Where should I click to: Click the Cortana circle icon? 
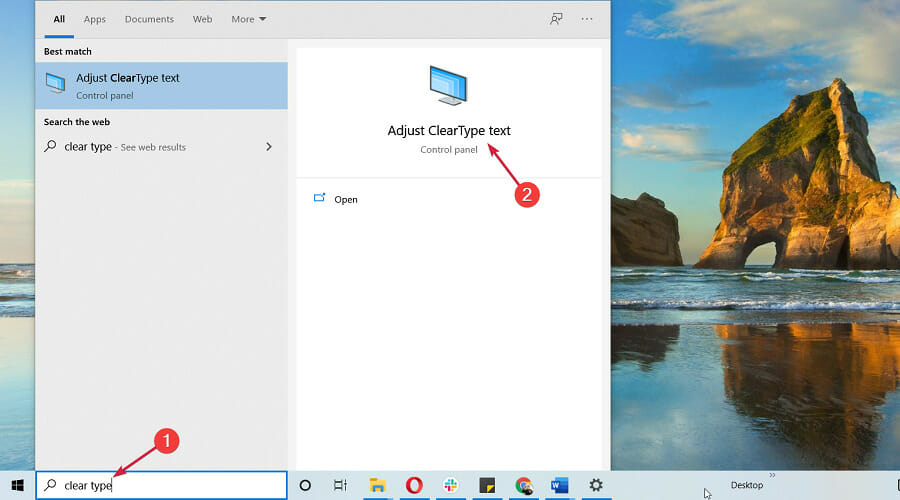(x=305, y=486)
